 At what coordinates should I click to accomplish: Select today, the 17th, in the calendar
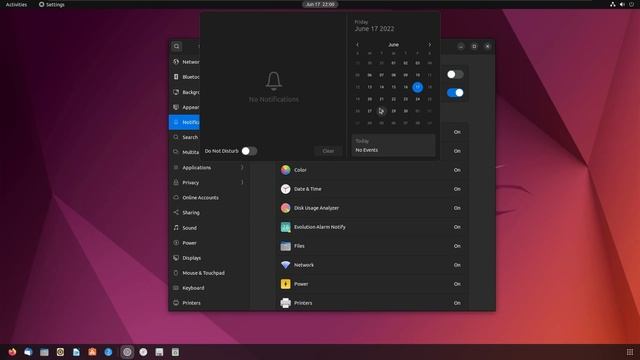coord(417,87)
